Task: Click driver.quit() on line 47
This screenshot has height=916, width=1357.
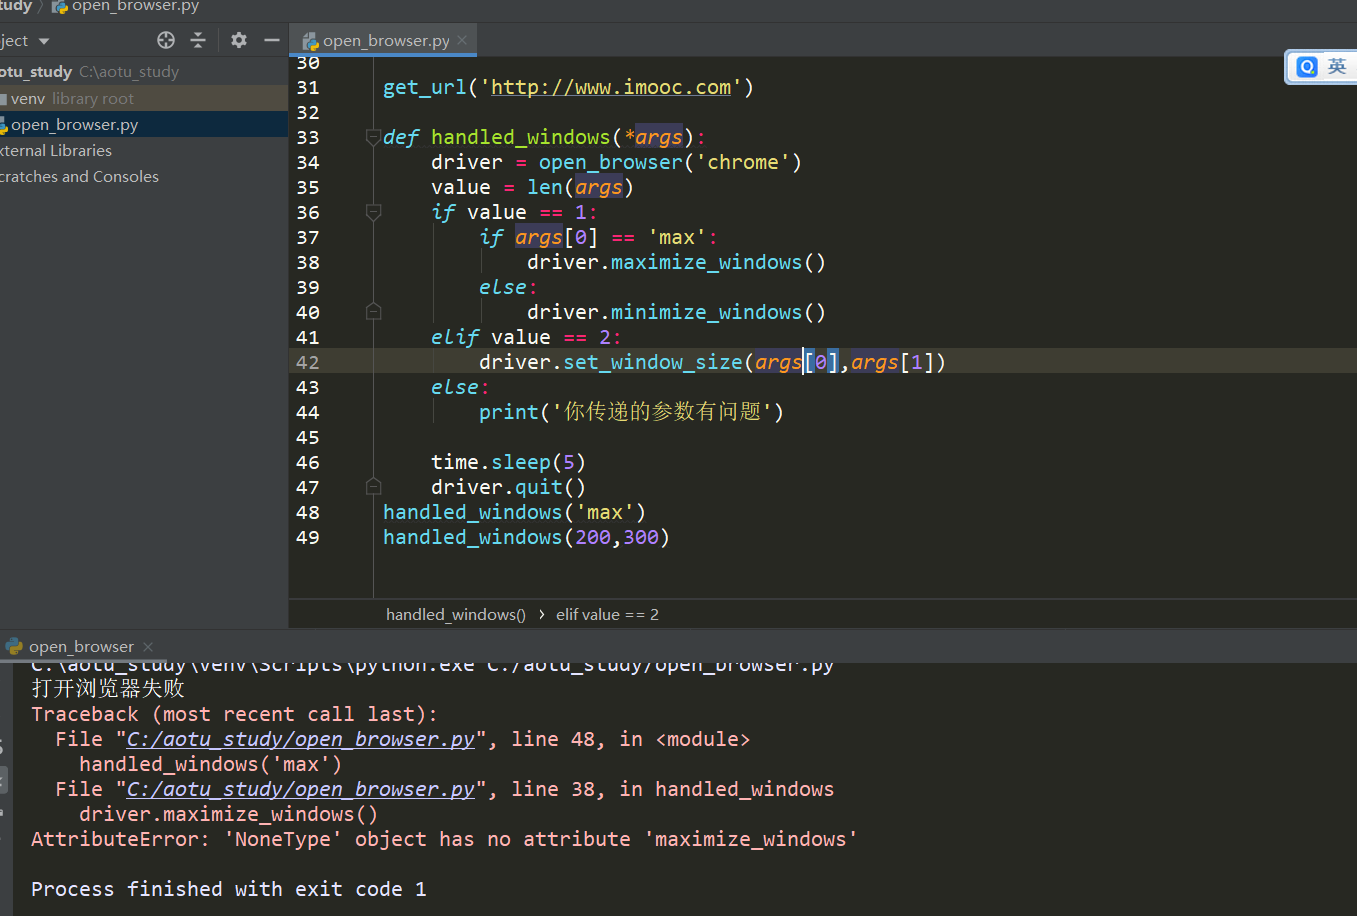Action: click(508, 487)
